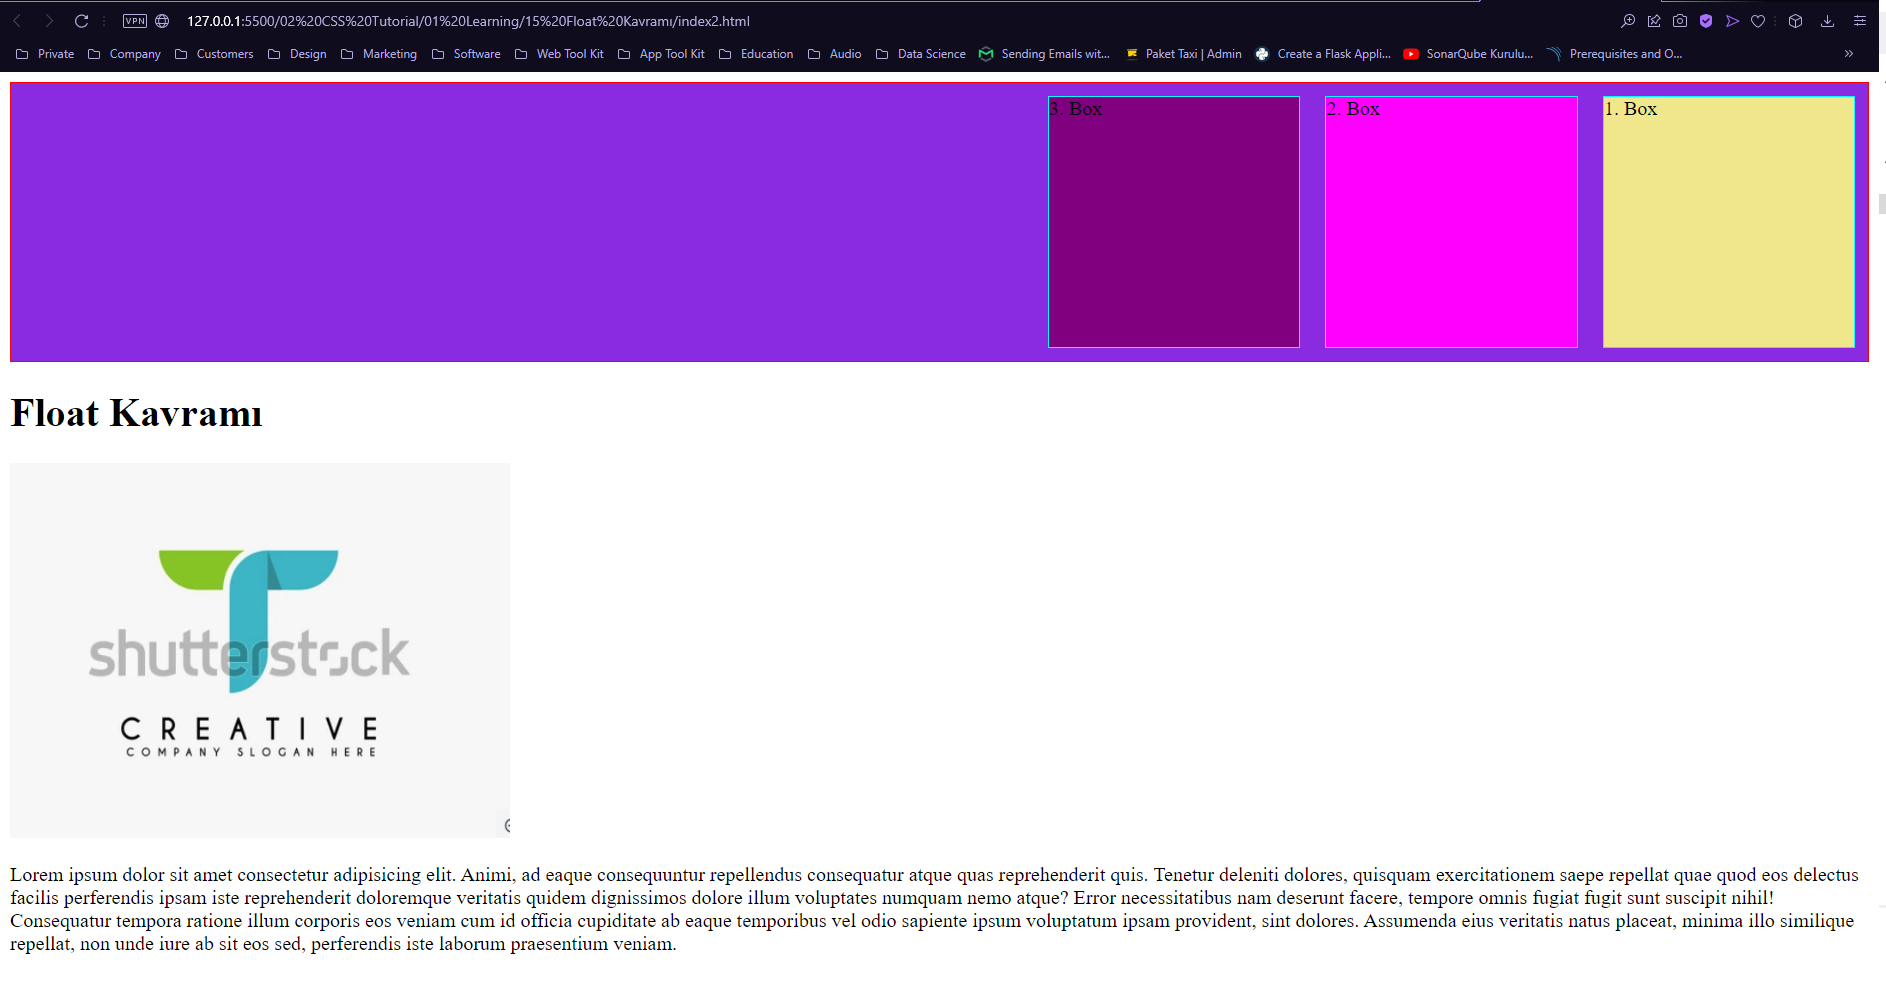Open the browser wallet cube icon
Image resolution: width=1886 pixels, height=990 pixels.
click(x=1795, y=20)
